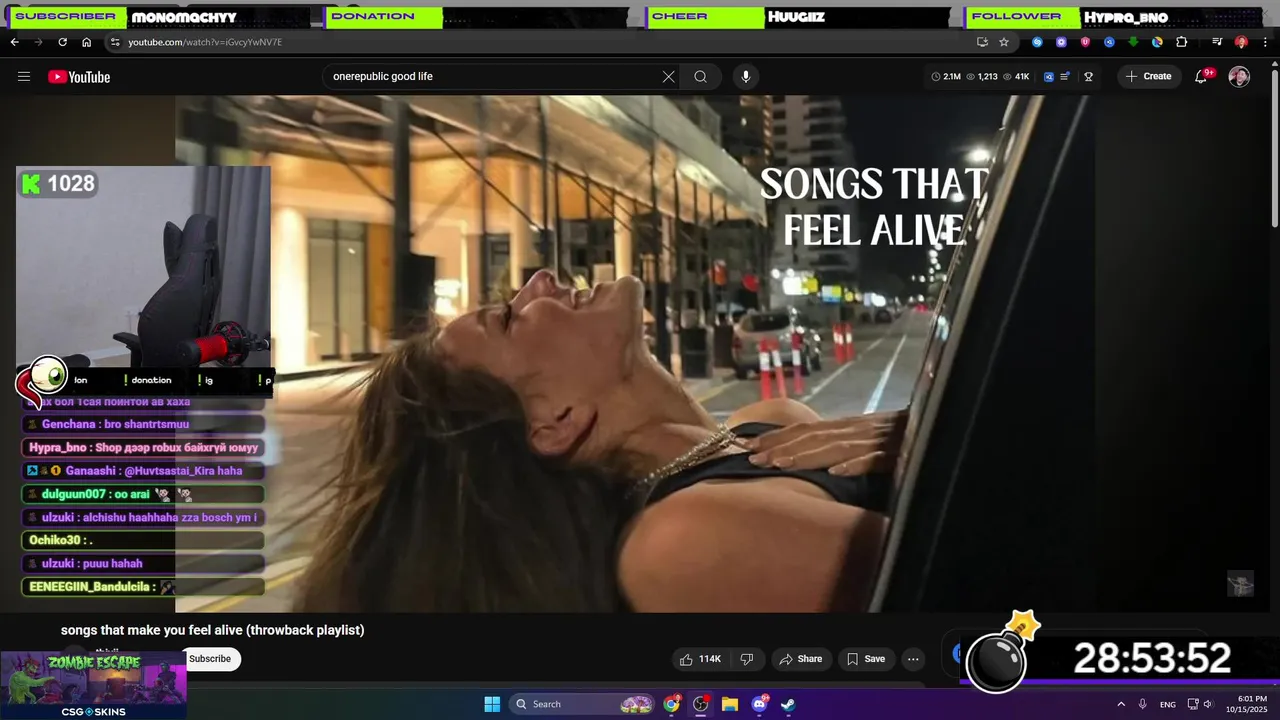
Task: Click Zombie Escape CSGO-Skins banner
Action: tap(93, 686)
